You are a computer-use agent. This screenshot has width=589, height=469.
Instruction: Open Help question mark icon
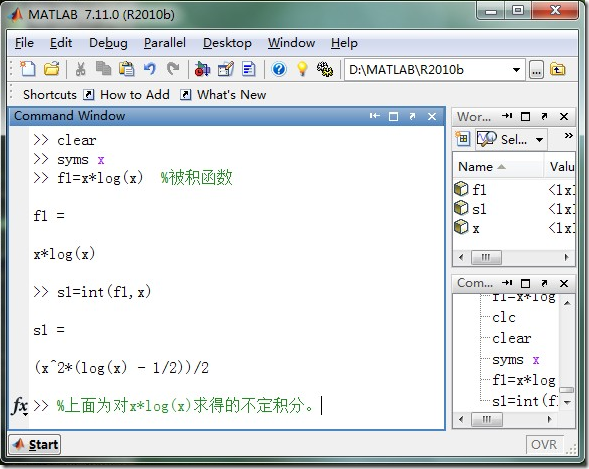click(279, 69)
